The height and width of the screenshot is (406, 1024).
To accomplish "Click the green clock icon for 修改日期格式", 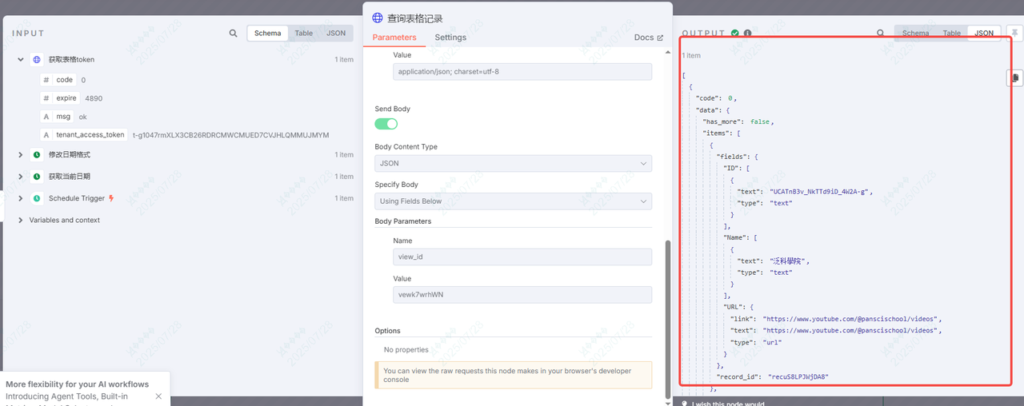I will (x=37, y=155).
